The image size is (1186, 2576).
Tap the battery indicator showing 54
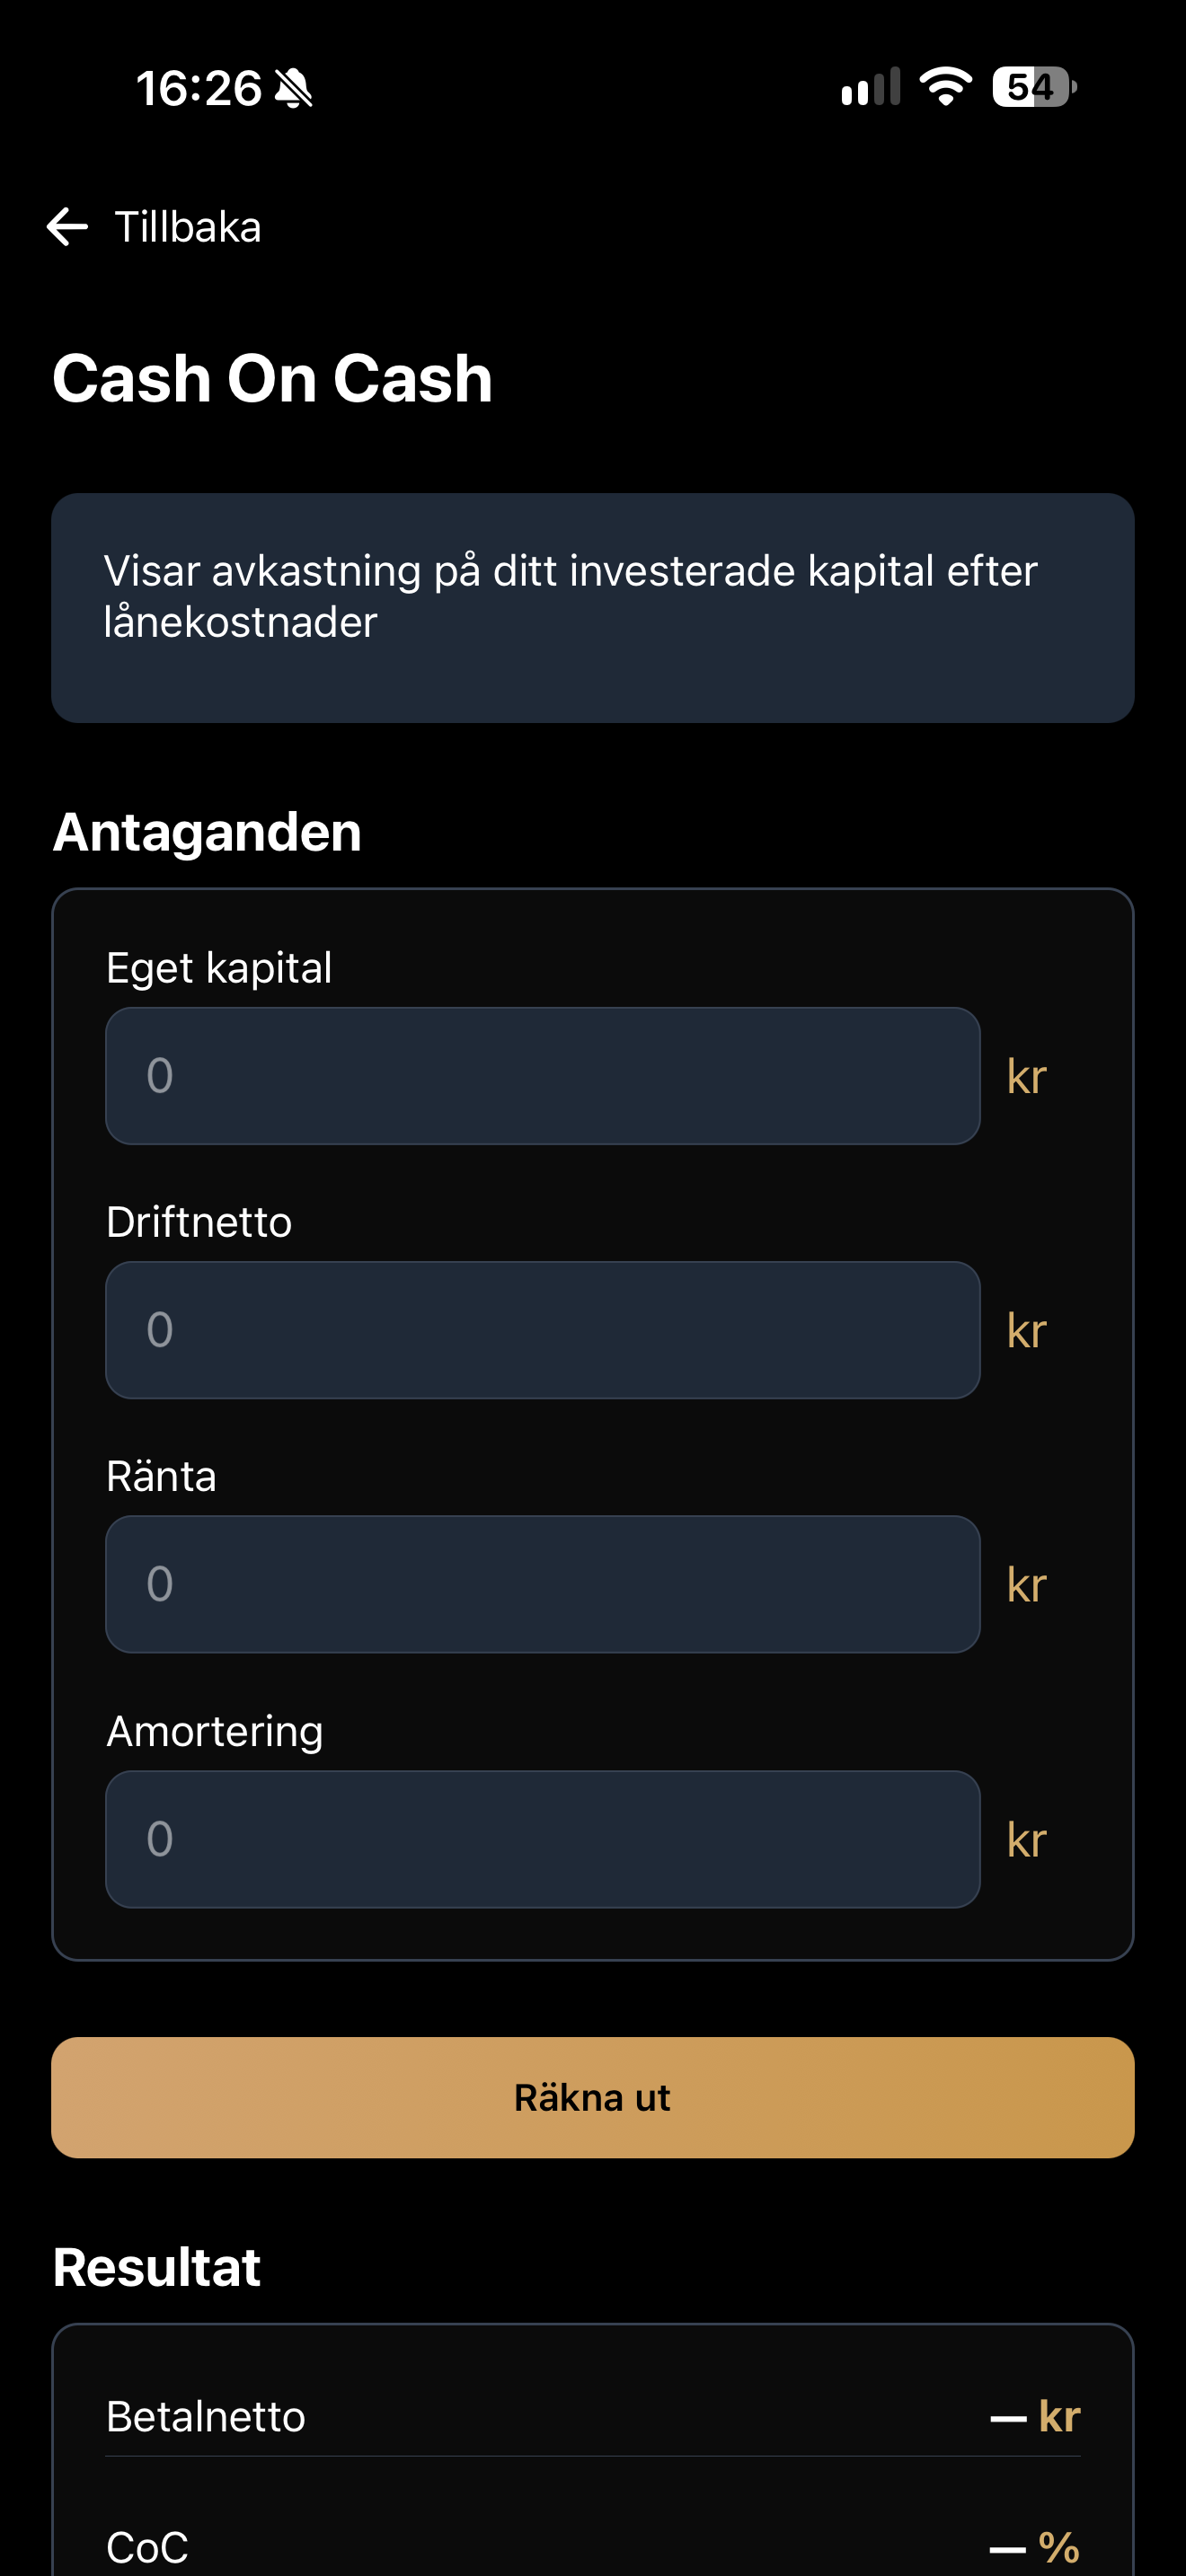1034,87
